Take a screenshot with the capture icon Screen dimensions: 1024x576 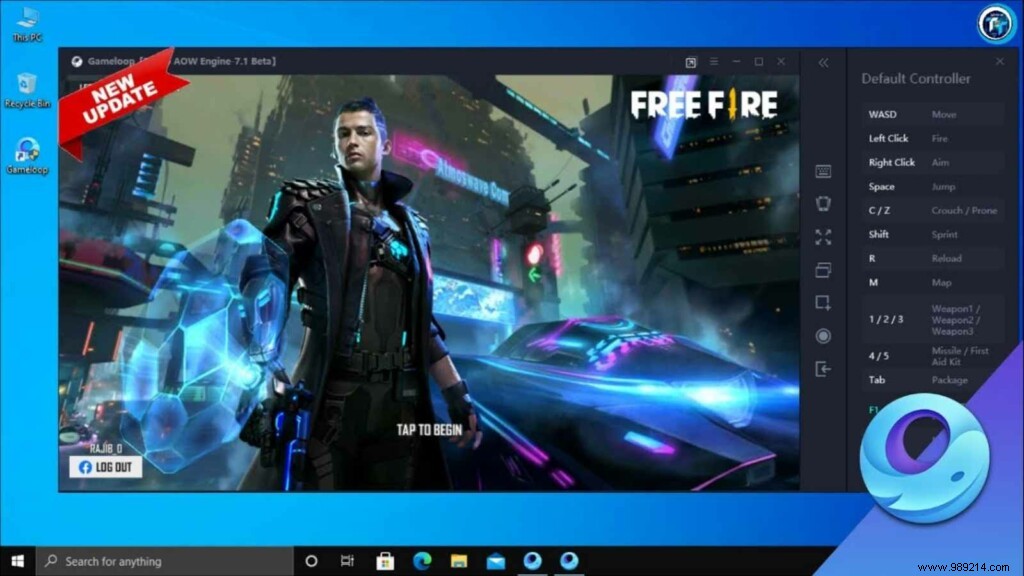(x=823, y=303)
